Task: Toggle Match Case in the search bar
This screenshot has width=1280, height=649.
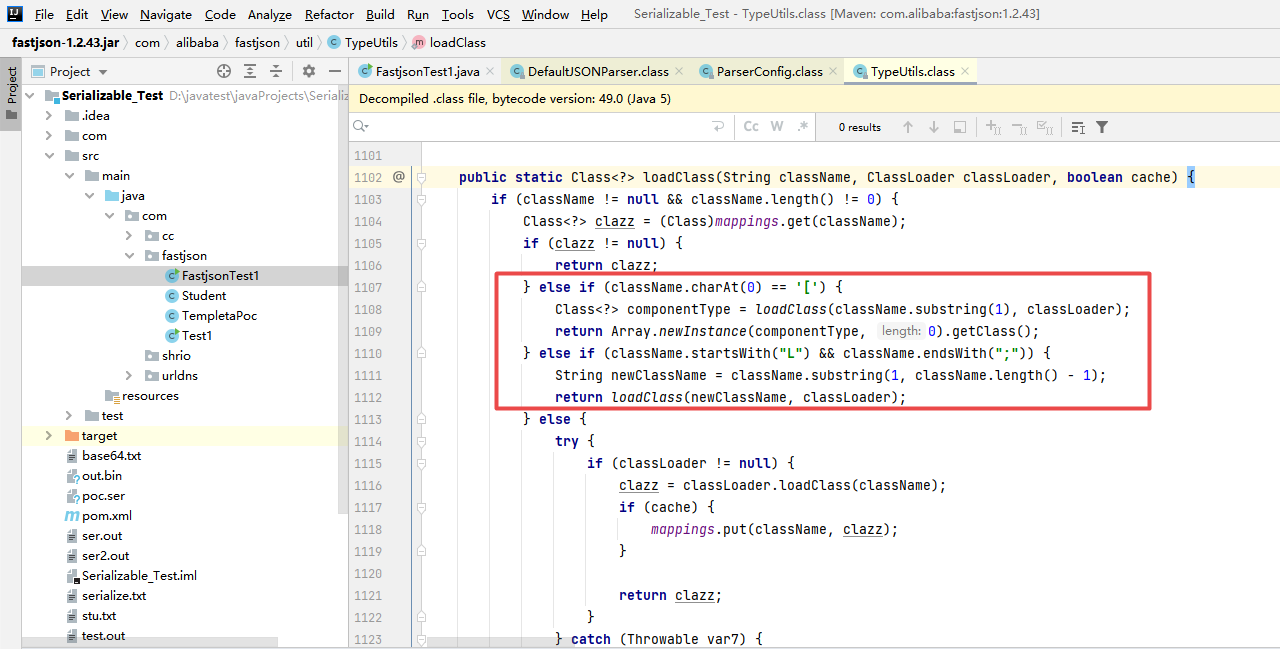Action: 751,126
